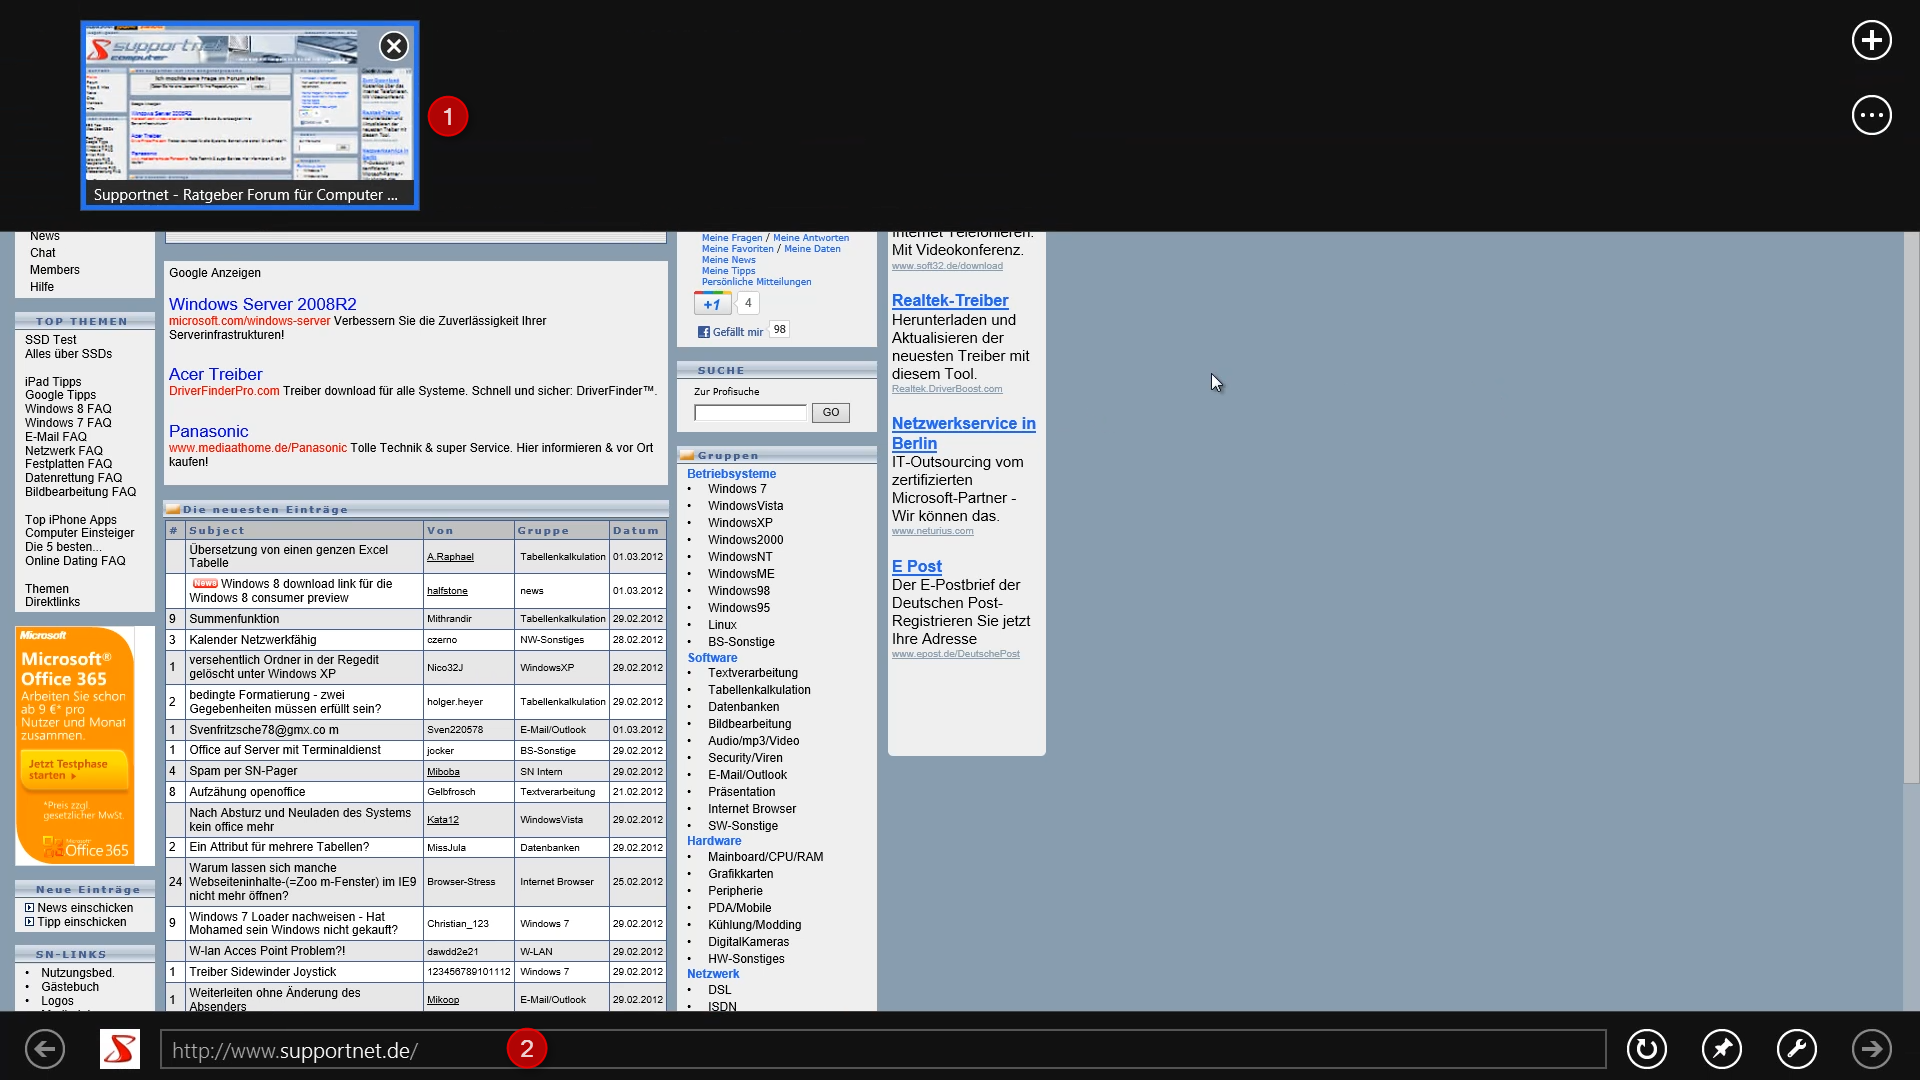The image size is (1920, 1080).
Task: Open Chat in the left navigation
Action: 43,253
